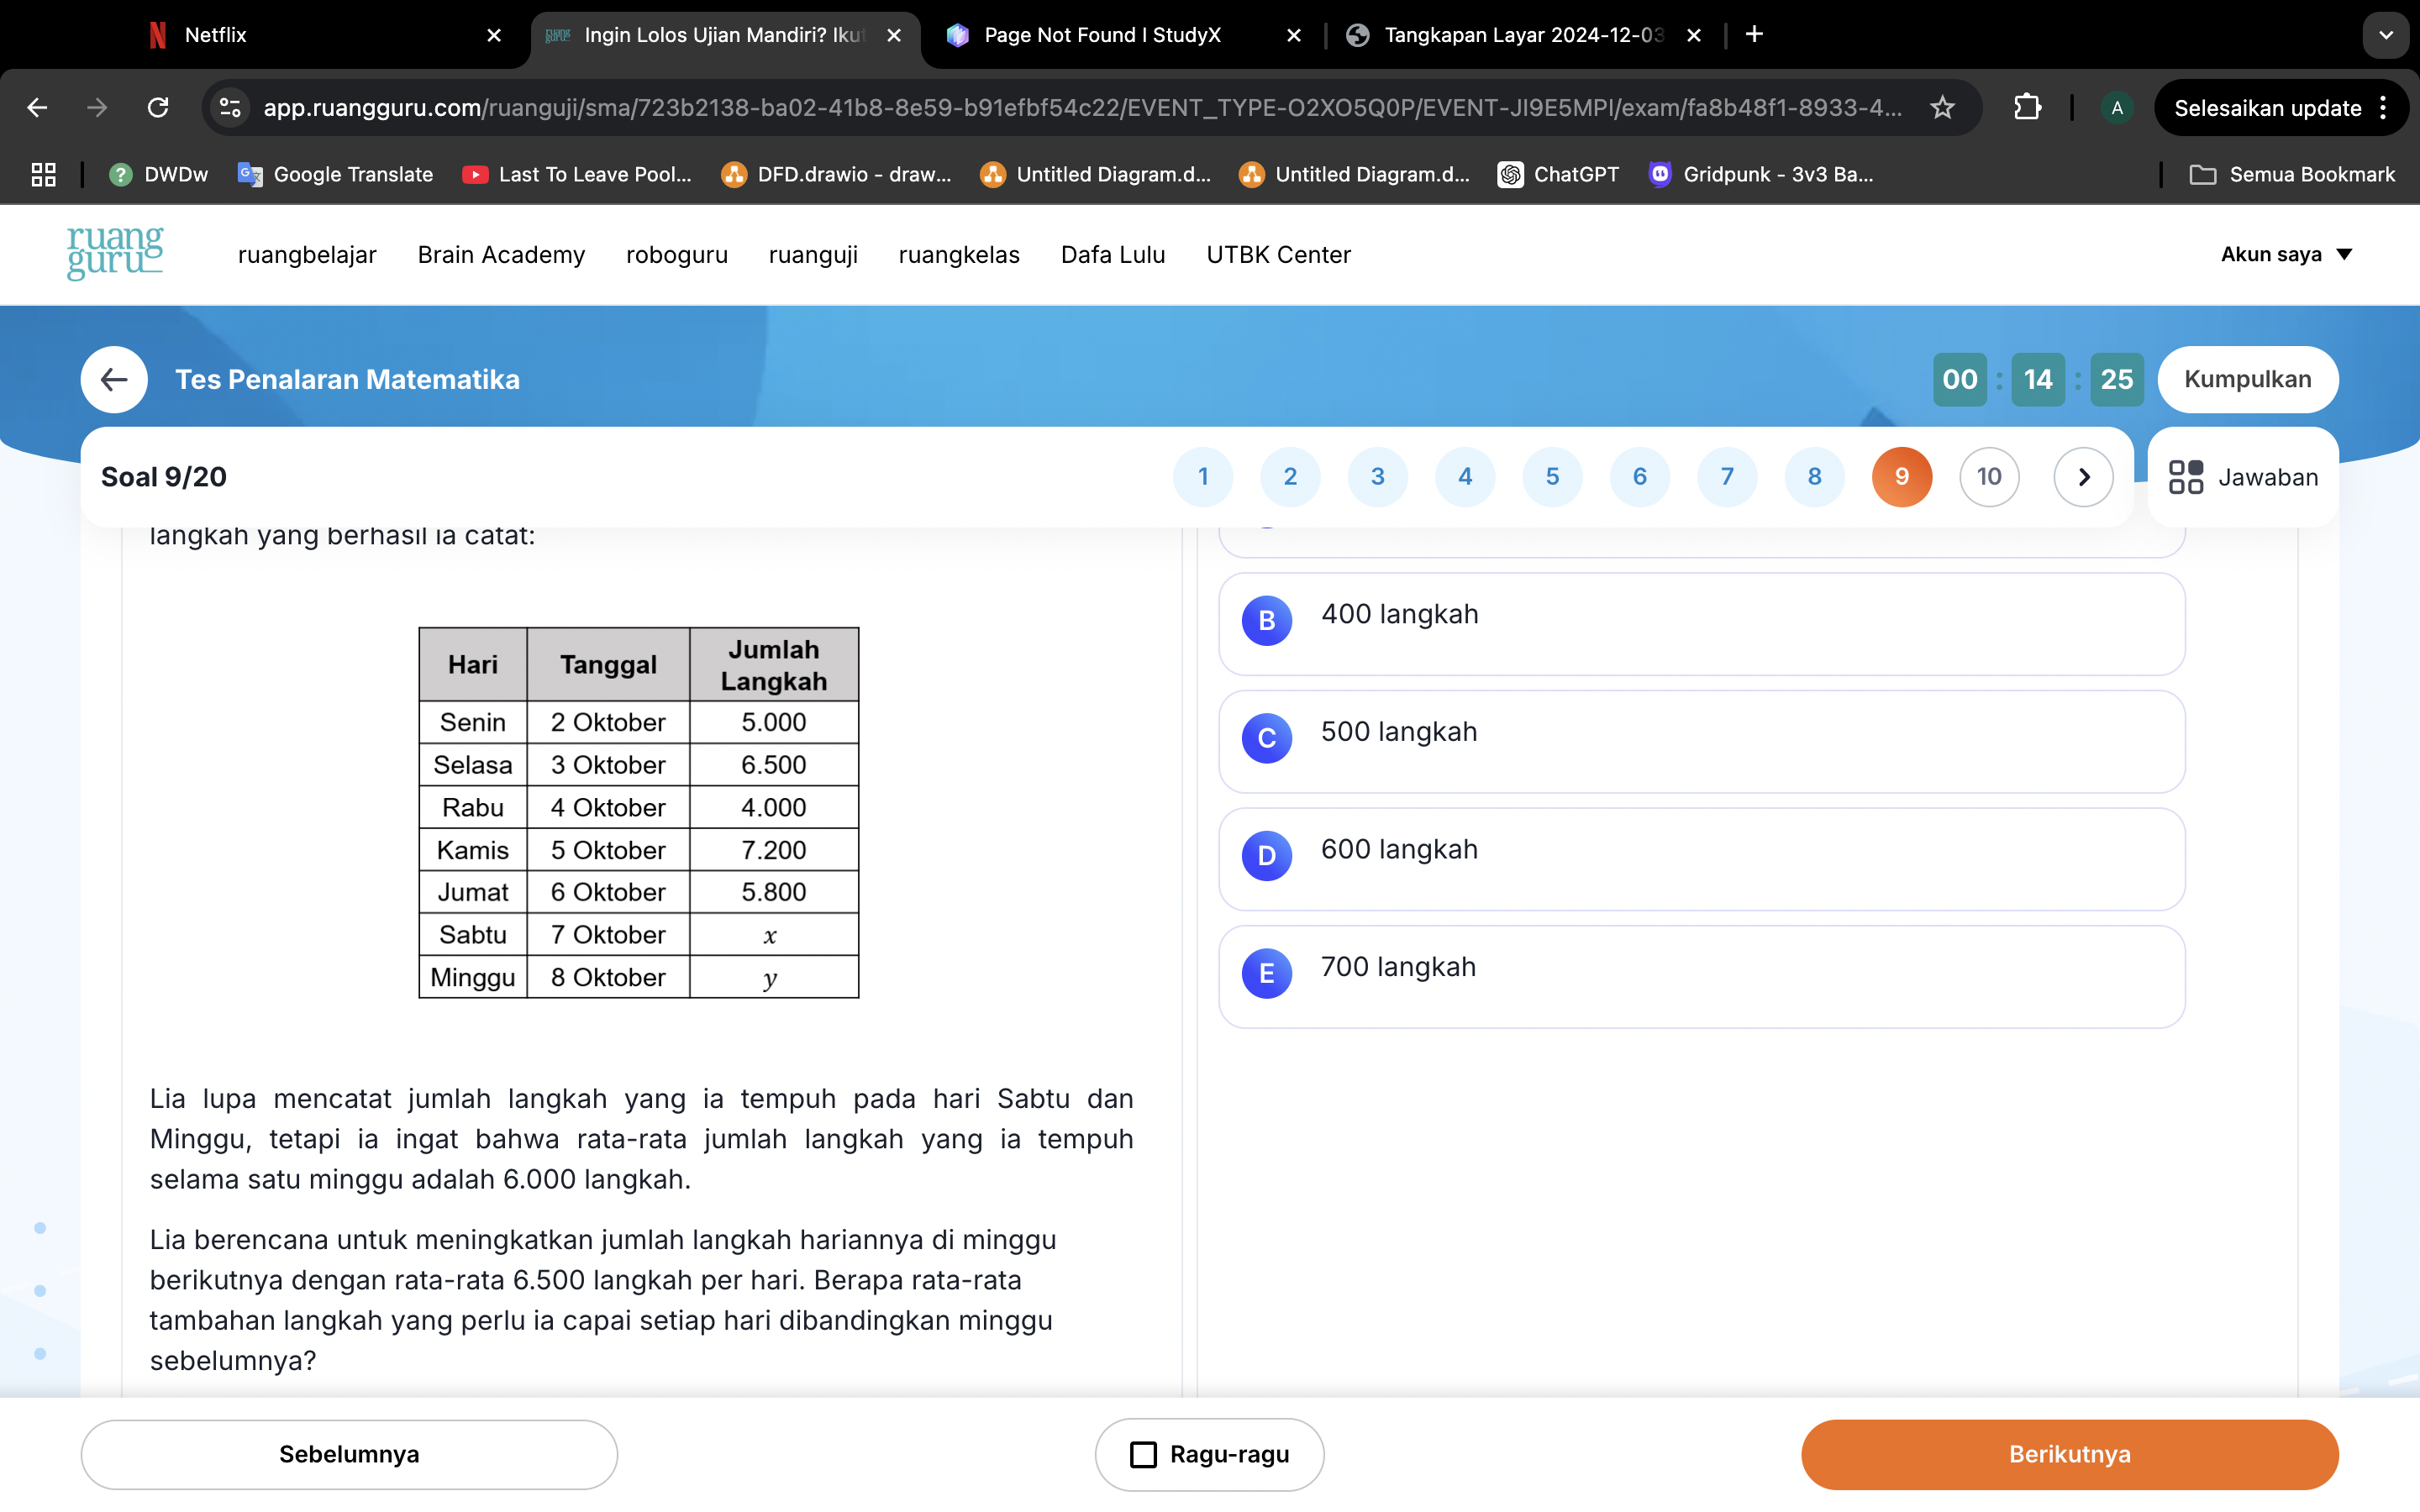The height and width of the screenshot is (1512, 2420).
Task: Close the Page Not Found StudyX tab
Action: 1294,35
